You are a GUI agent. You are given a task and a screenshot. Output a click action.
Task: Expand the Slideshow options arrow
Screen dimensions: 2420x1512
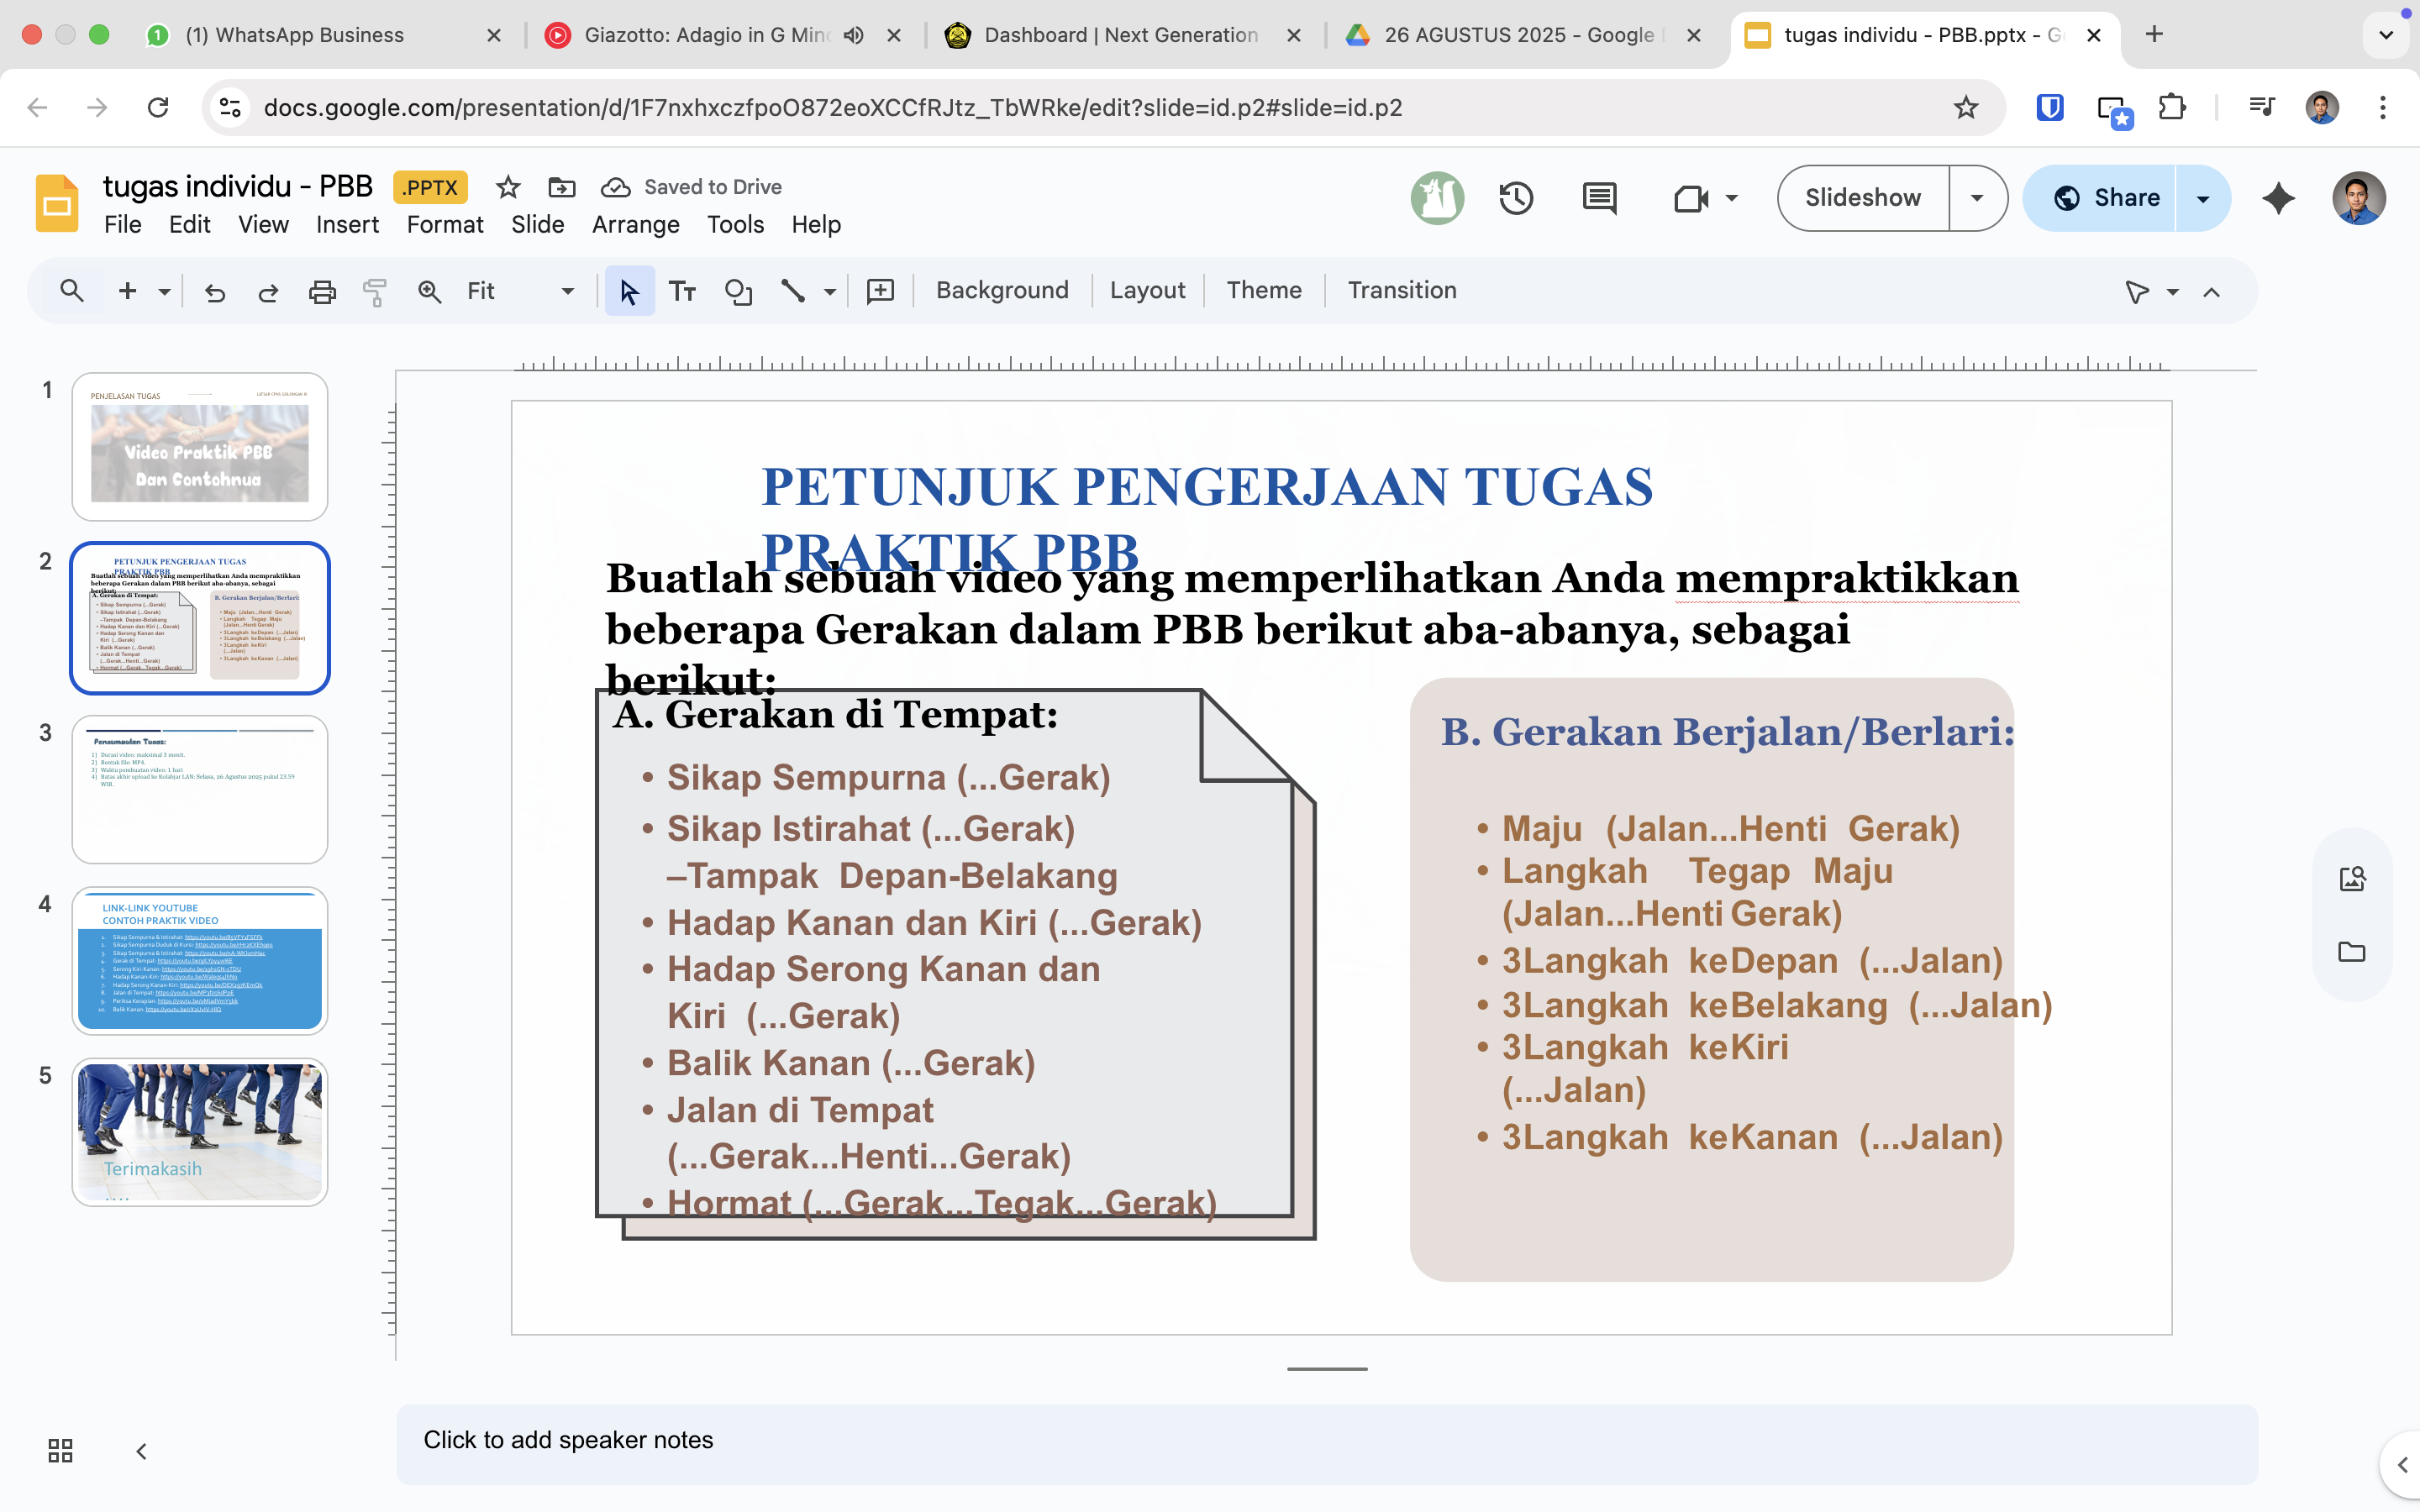1977,198
